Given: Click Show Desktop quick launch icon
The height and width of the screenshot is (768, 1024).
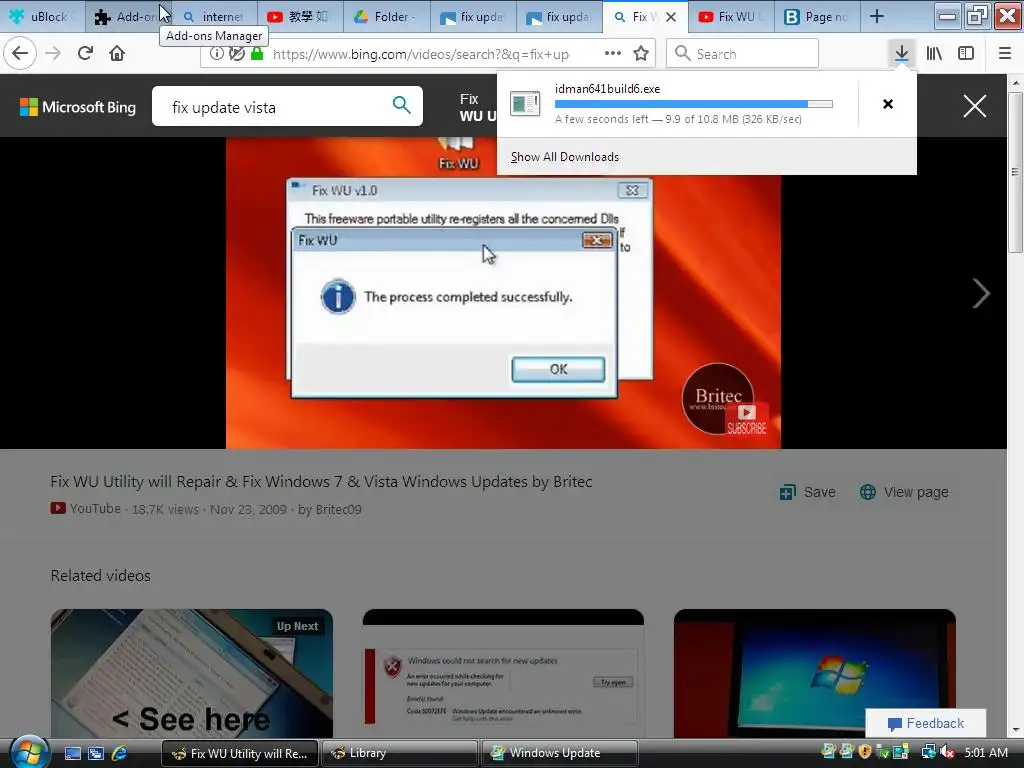Looking at the screenshot, I should tap(72, 754).
